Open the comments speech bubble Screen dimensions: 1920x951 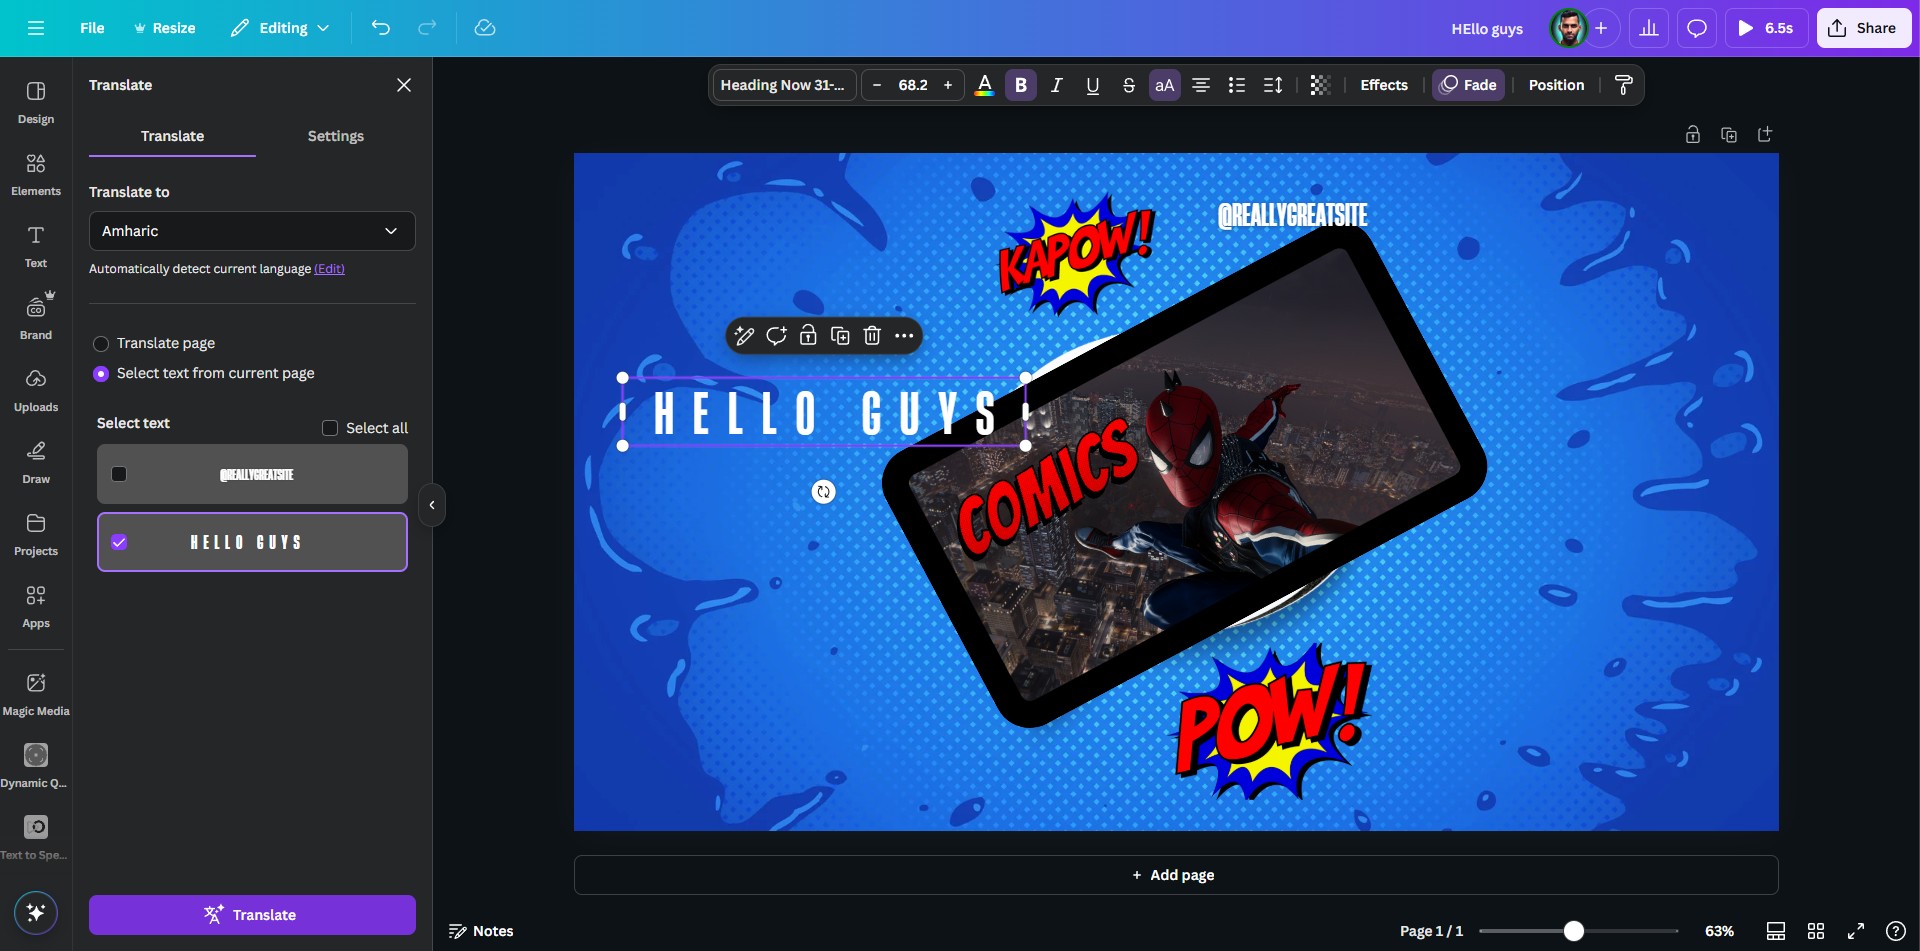point(1697,28)
